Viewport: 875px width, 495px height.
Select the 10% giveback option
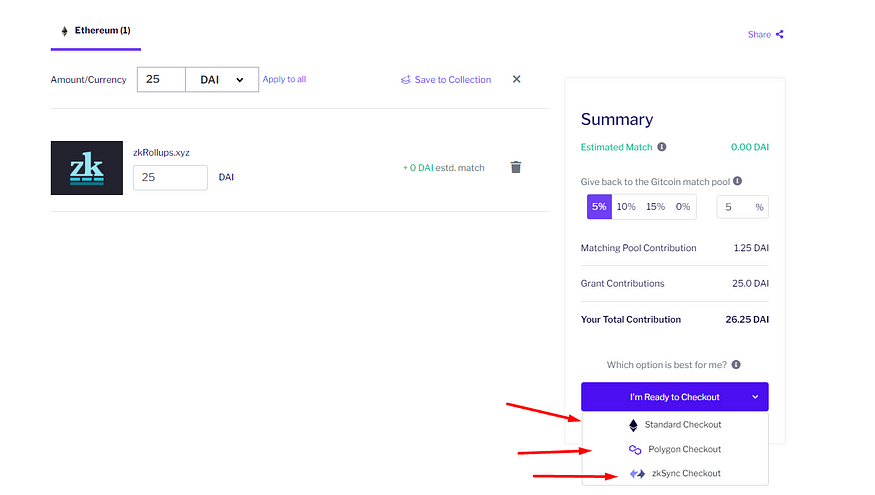click(x=626, y=206)
